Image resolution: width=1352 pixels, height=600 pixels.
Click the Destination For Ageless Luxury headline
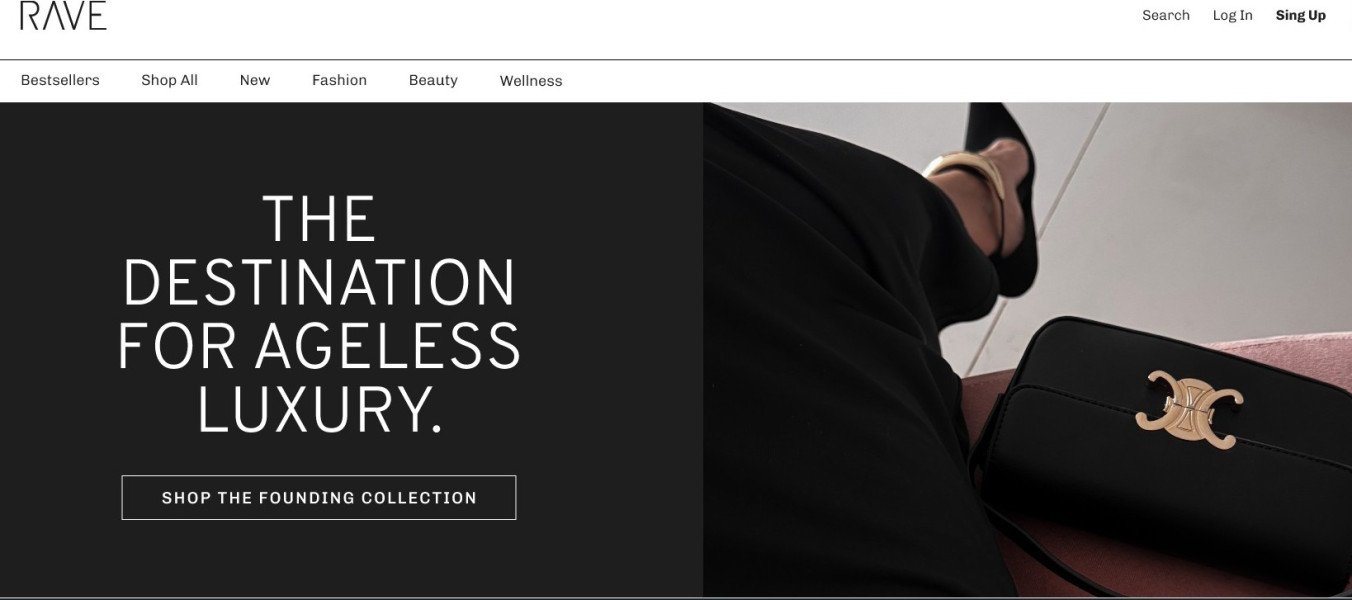pos(319,314)
